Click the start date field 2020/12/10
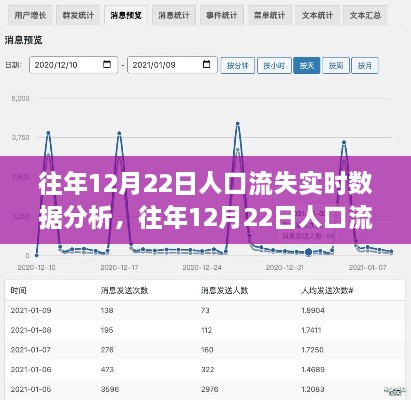 tap(73, 65)
